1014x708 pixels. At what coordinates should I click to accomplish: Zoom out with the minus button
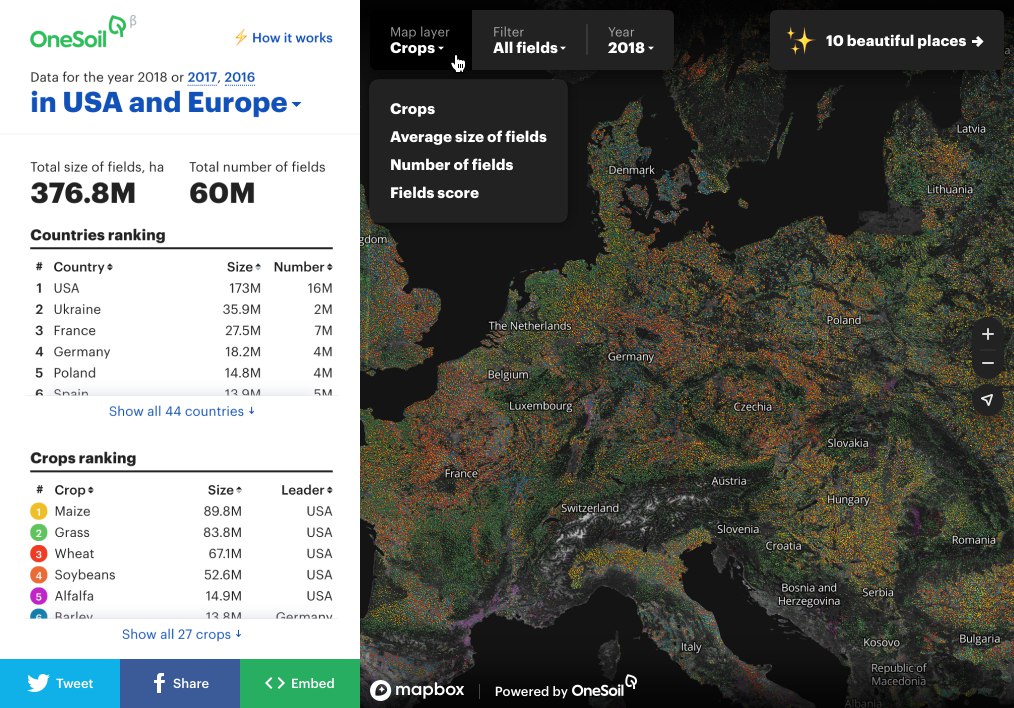[987, 363]
